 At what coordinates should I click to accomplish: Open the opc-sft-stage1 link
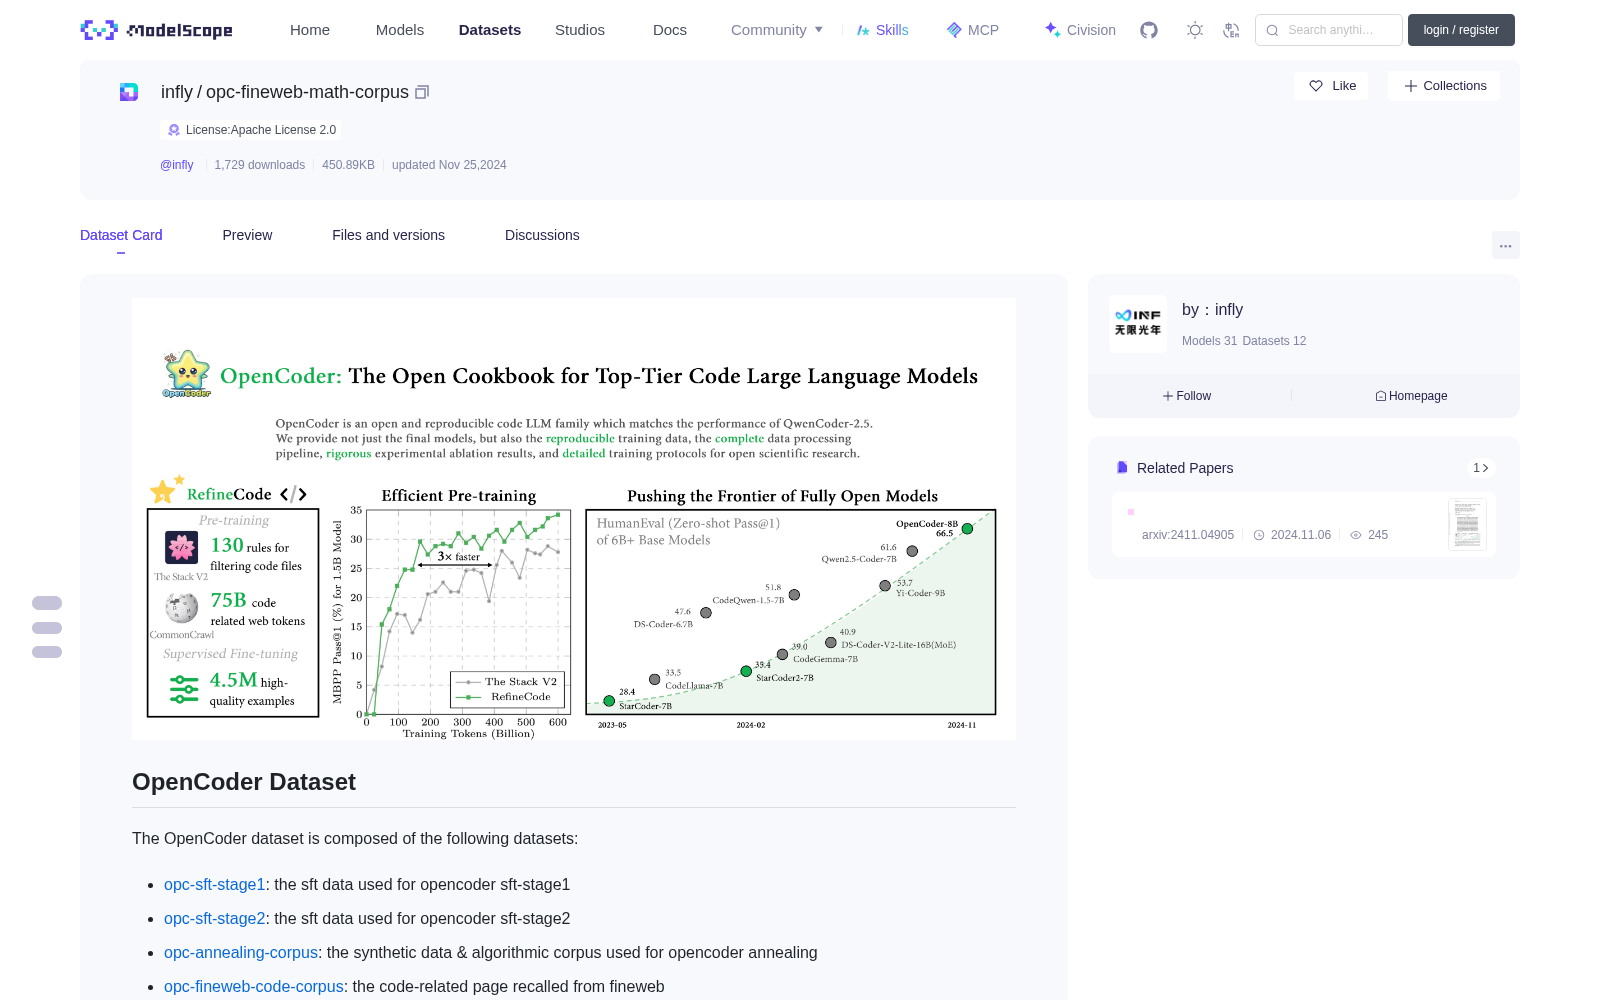[x=214, y=884]
